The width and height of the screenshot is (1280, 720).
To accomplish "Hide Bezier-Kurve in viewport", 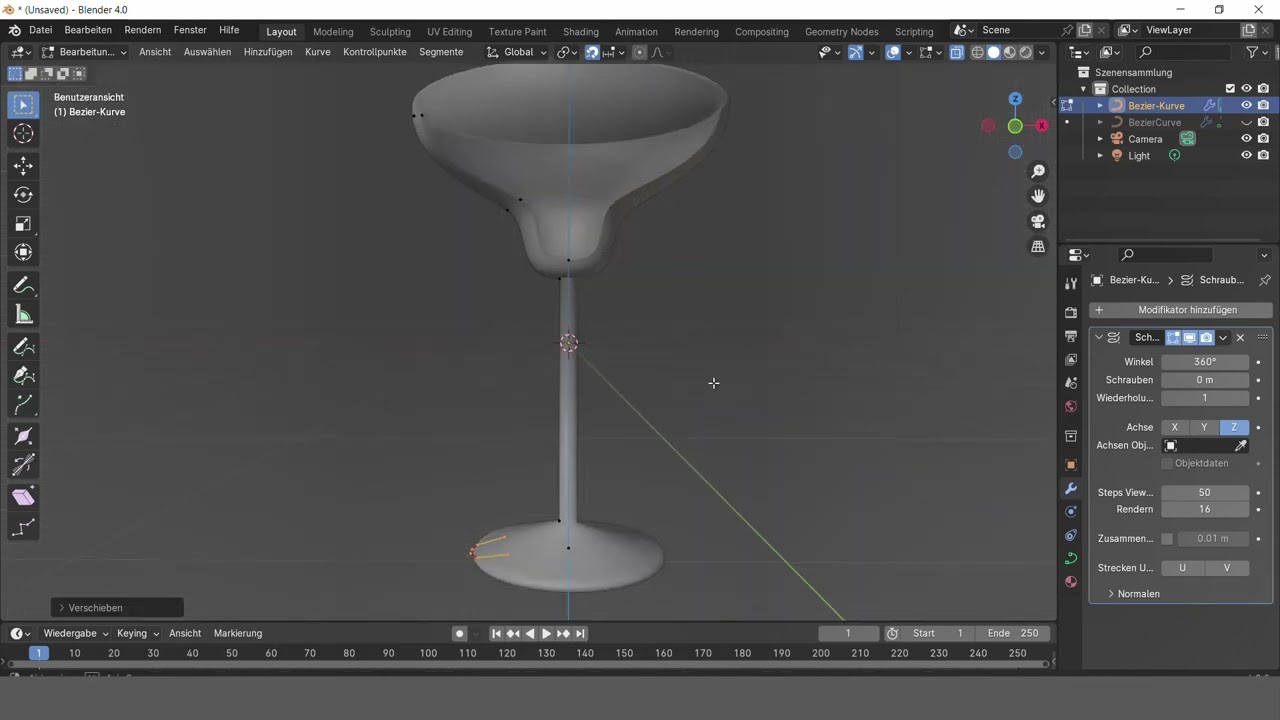I will click(1246, 105).
